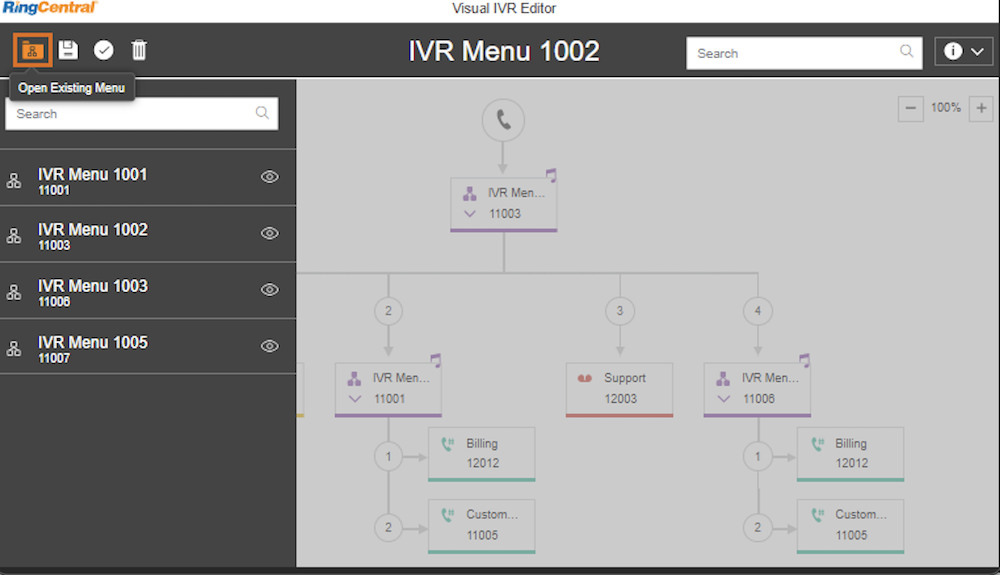Screen dimensions: 1000x575
Task: Select the Custom 11005 node under 11001
Action: [482, 526]
